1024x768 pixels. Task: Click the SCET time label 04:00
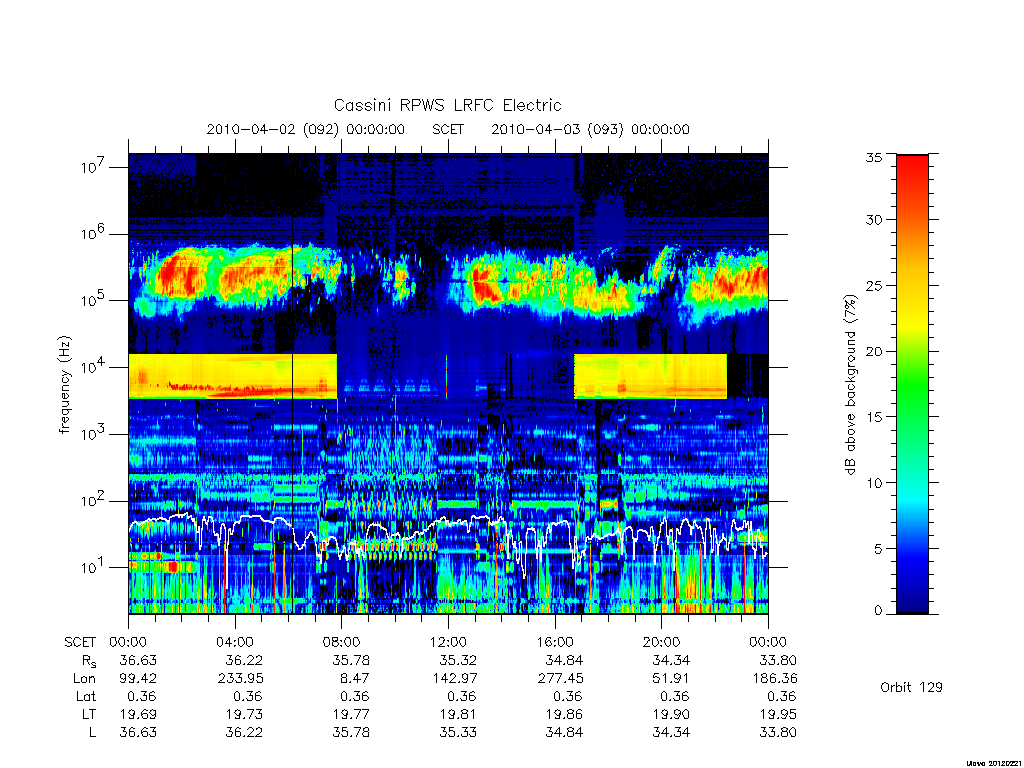234,642
